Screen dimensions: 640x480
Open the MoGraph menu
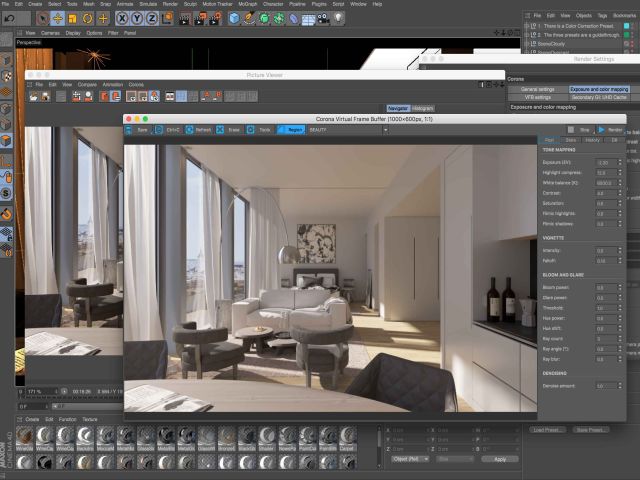point(248,4)
